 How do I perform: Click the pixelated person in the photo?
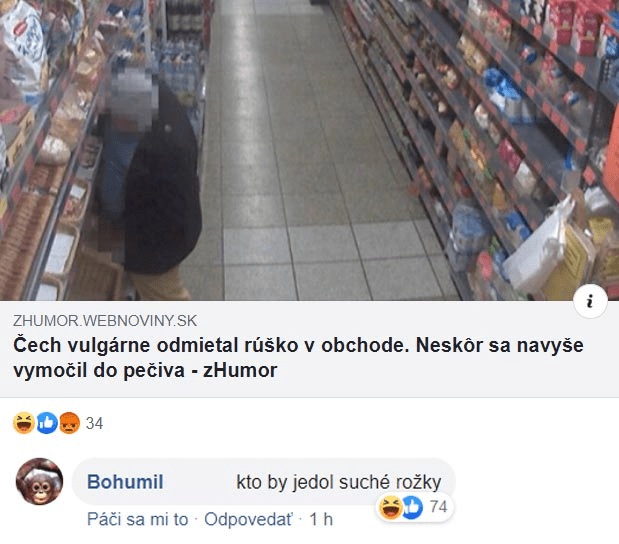pyautogui.click(x=152, y=178)
